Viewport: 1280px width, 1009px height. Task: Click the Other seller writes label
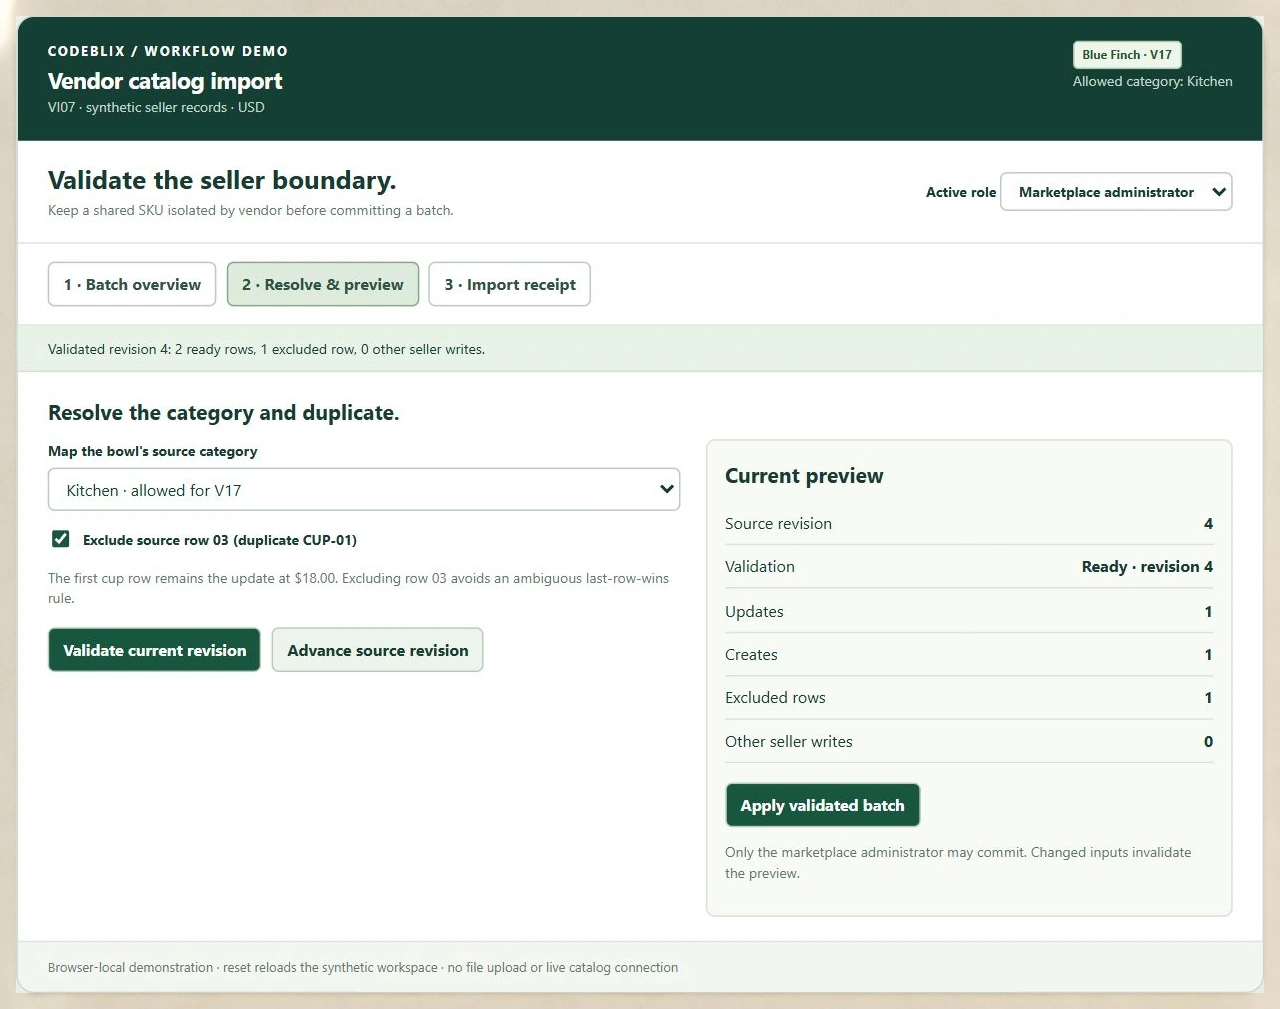coord(789,742)
